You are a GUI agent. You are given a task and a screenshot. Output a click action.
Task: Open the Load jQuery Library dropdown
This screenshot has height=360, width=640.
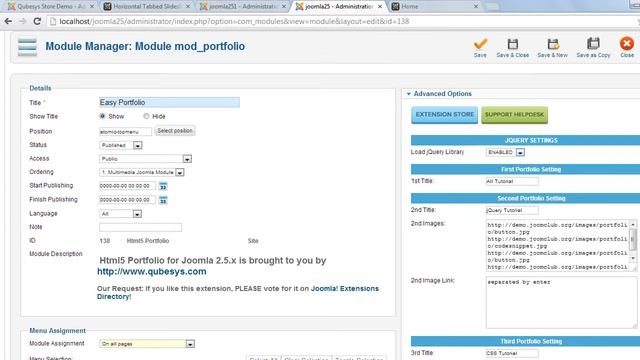(505, 152)
